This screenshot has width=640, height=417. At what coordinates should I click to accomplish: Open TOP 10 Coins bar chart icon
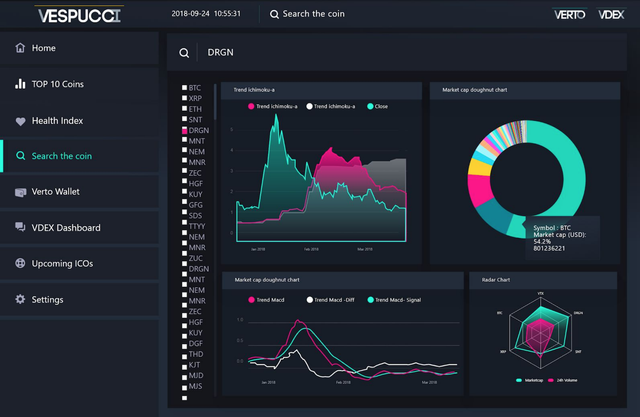20,84
